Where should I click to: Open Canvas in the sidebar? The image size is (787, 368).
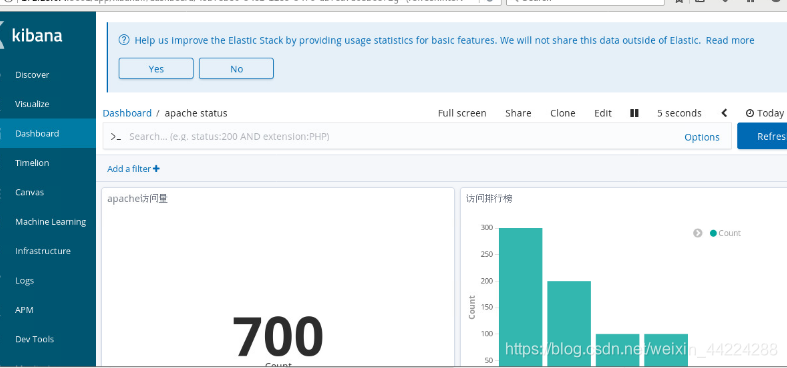click(x=30, y=192)
